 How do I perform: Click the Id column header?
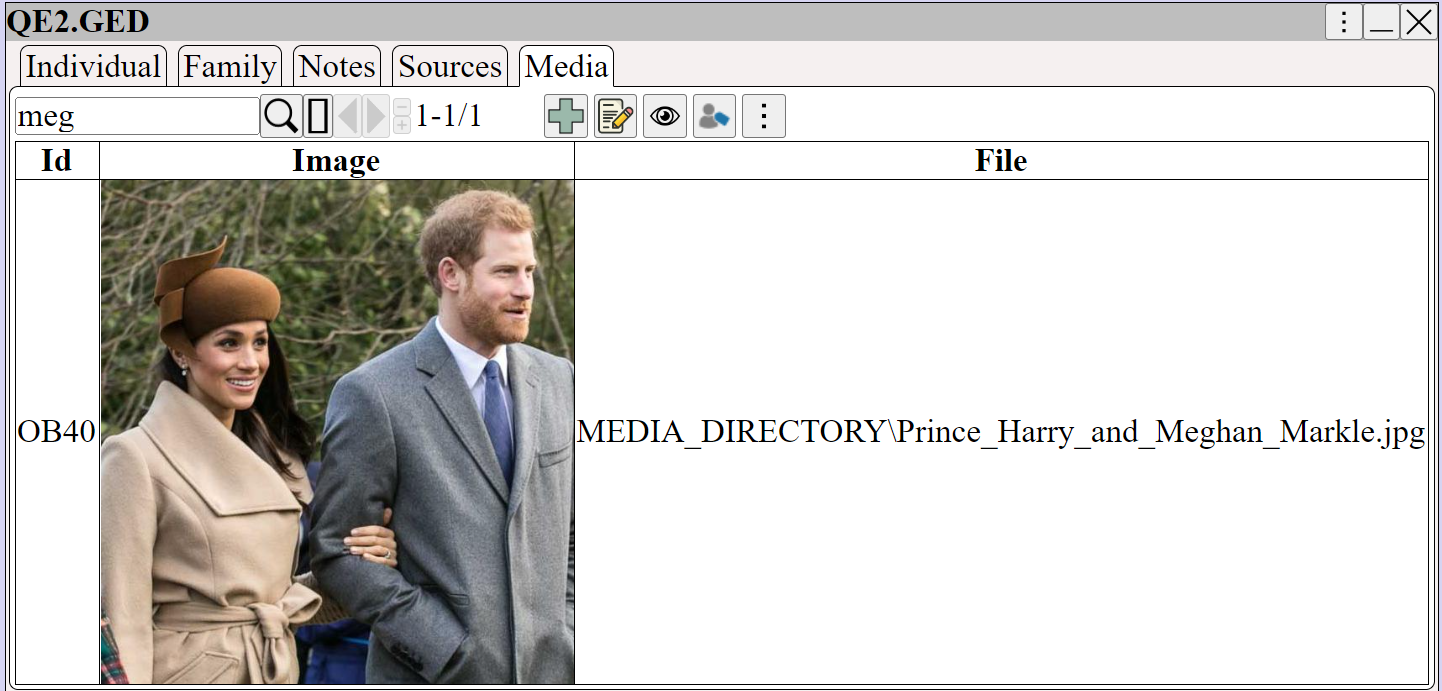click(58, 161)
